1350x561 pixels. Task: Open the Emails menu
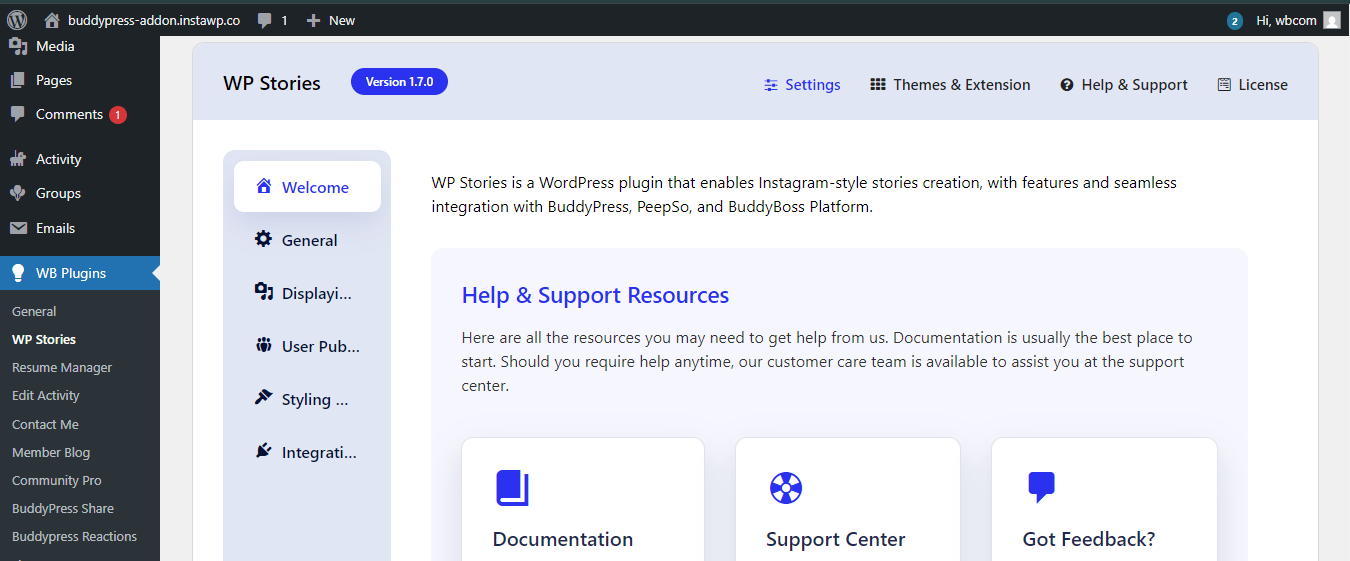tap(80, 228)
